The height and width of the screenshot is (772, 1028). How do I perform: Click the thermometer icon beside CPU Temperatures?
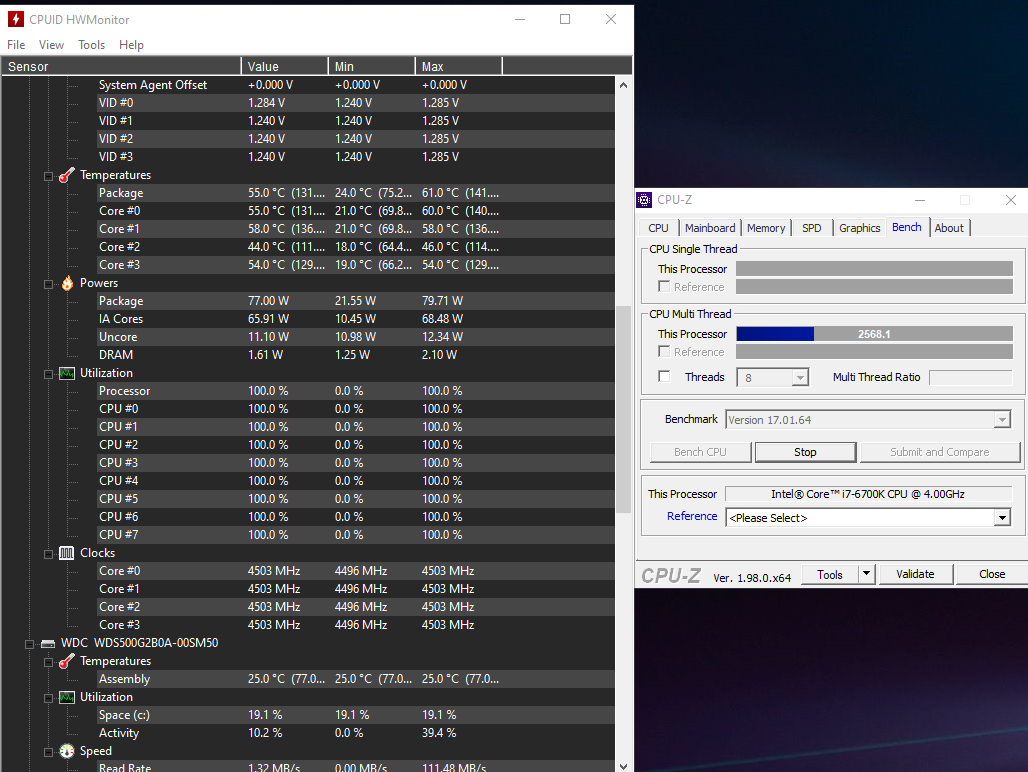point(67,175)
